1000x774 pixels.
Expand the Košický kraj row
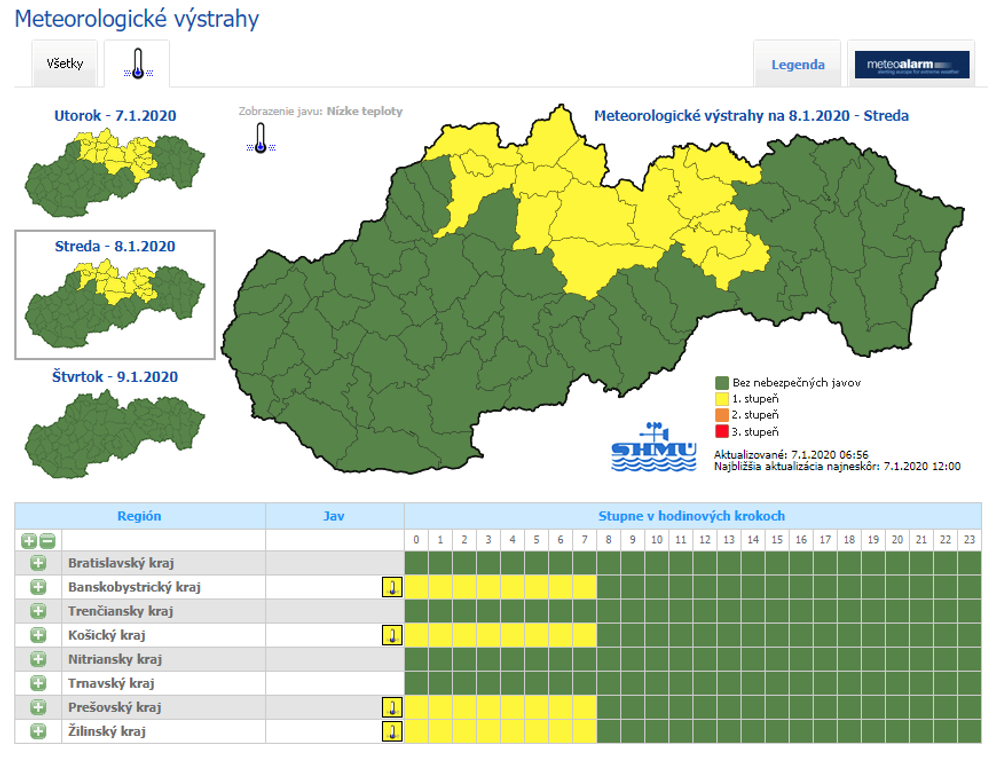38,635
